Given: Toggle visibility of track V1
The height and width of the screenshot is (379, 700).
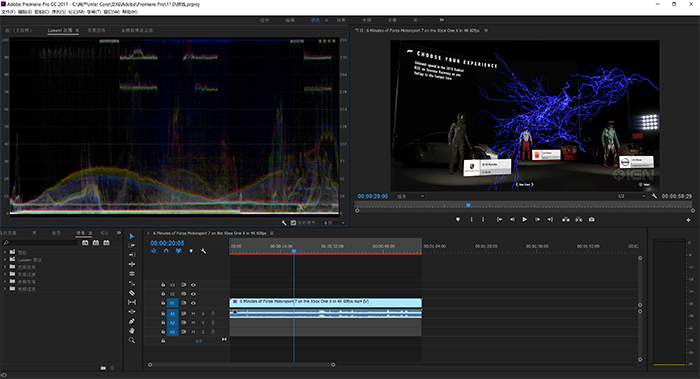Looking at the screenshot, I should 193,303.
